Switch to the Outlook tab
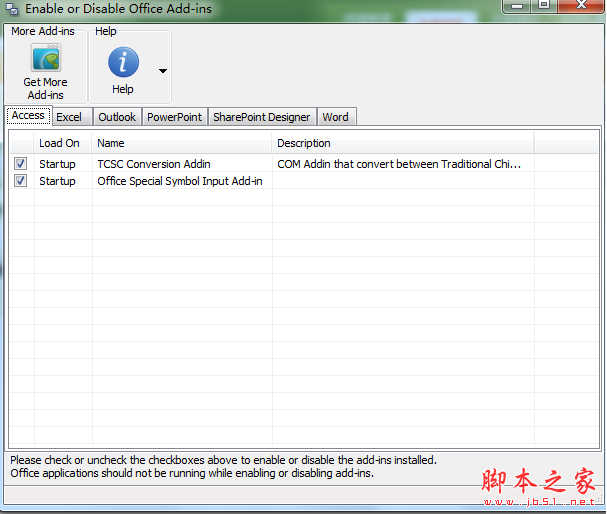Viewport: 607px width, 514px height. coord(117,117)
